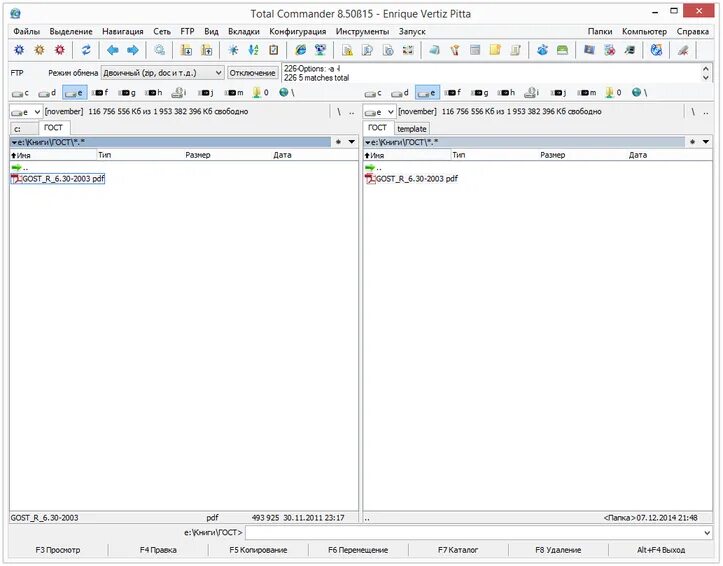Open the Конфигурация menu
This screenshot has width=723, height=566.
[x=297, y=31]
